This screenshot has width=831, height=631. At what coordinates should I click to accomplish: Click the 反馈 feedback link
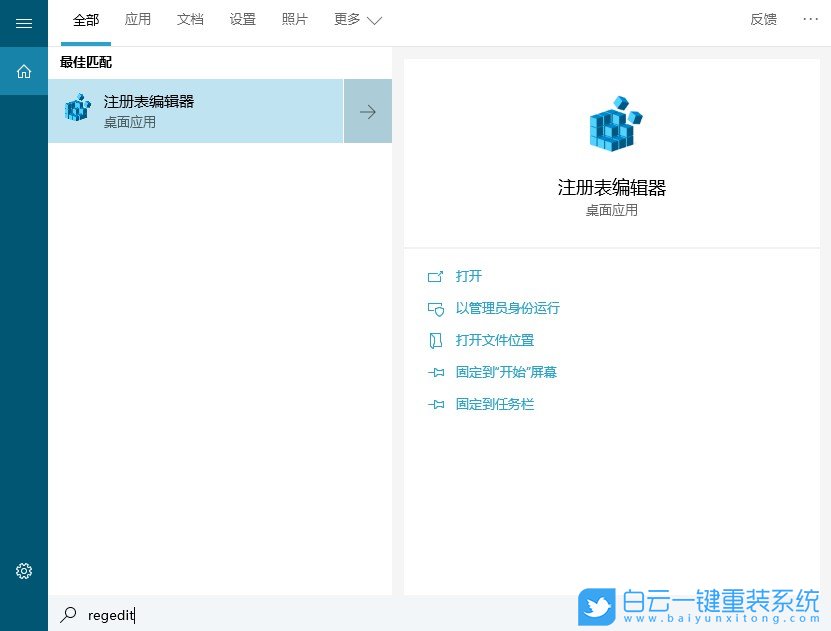(x=763, y=19)
